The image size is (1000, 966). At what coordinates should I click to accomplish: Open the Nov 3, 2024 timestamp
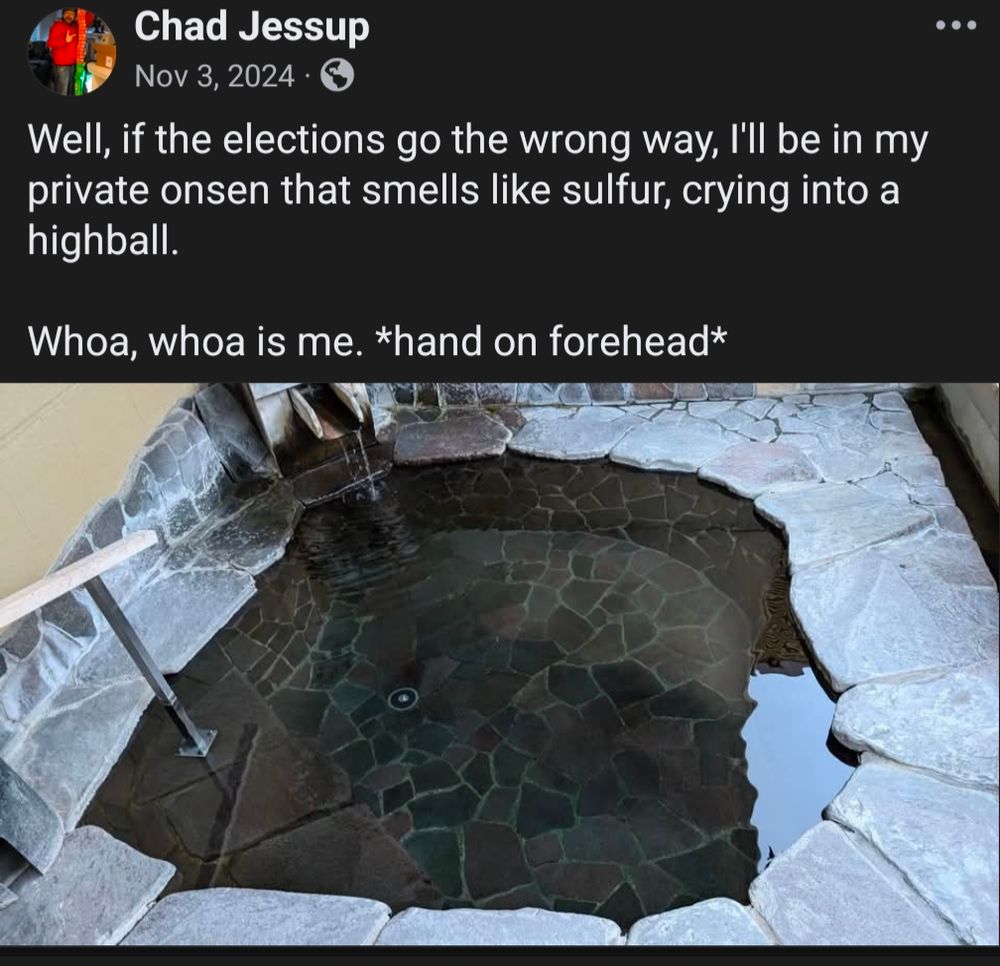(x=215, y=77)
